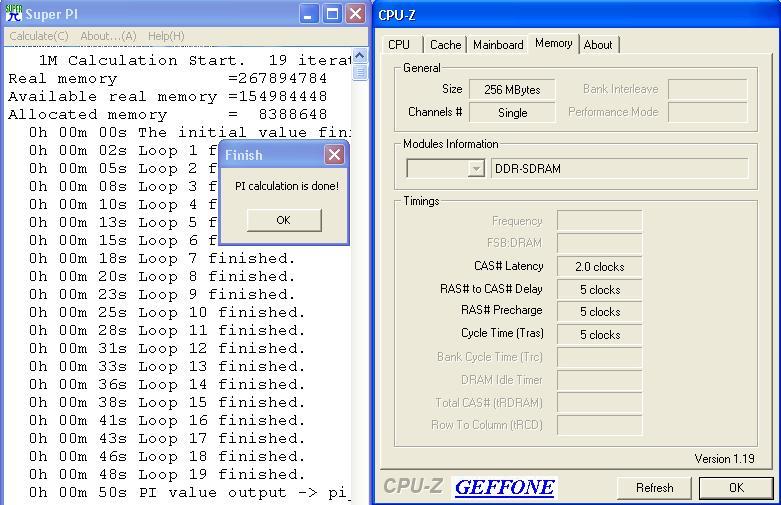Click the empty Performance Mode field
The width and height of the screenshot is (781, 505).
click(x=707, y=113)
